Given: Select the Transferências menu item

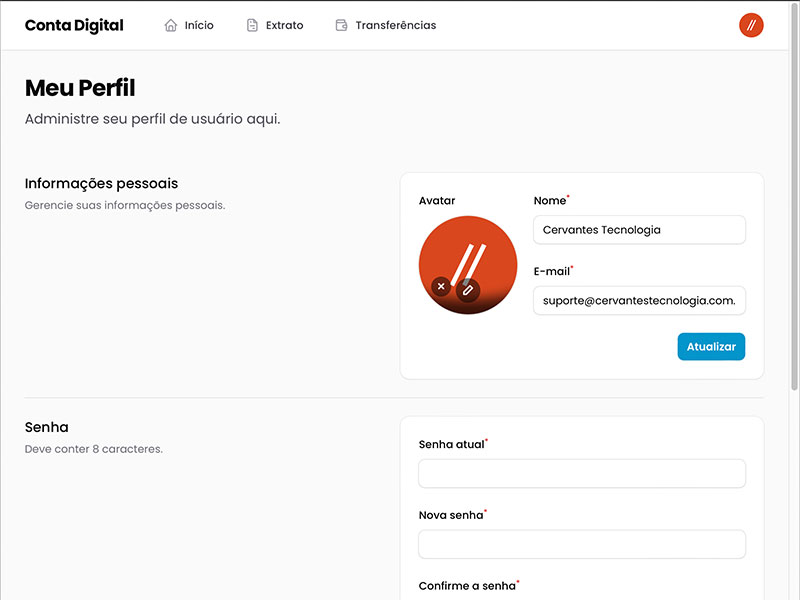Looking at the screenshot, I should [395, 25].
